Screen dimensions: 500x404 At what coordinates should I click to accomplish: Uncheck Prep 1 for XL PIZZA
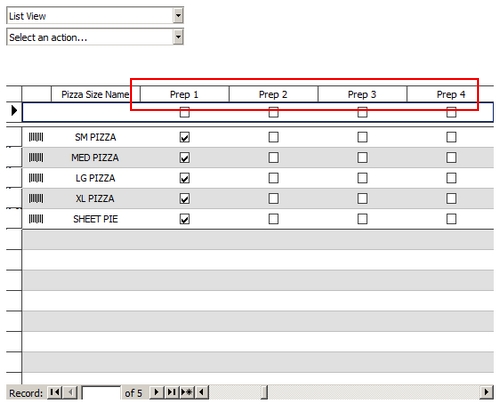(x=185, y=199)
